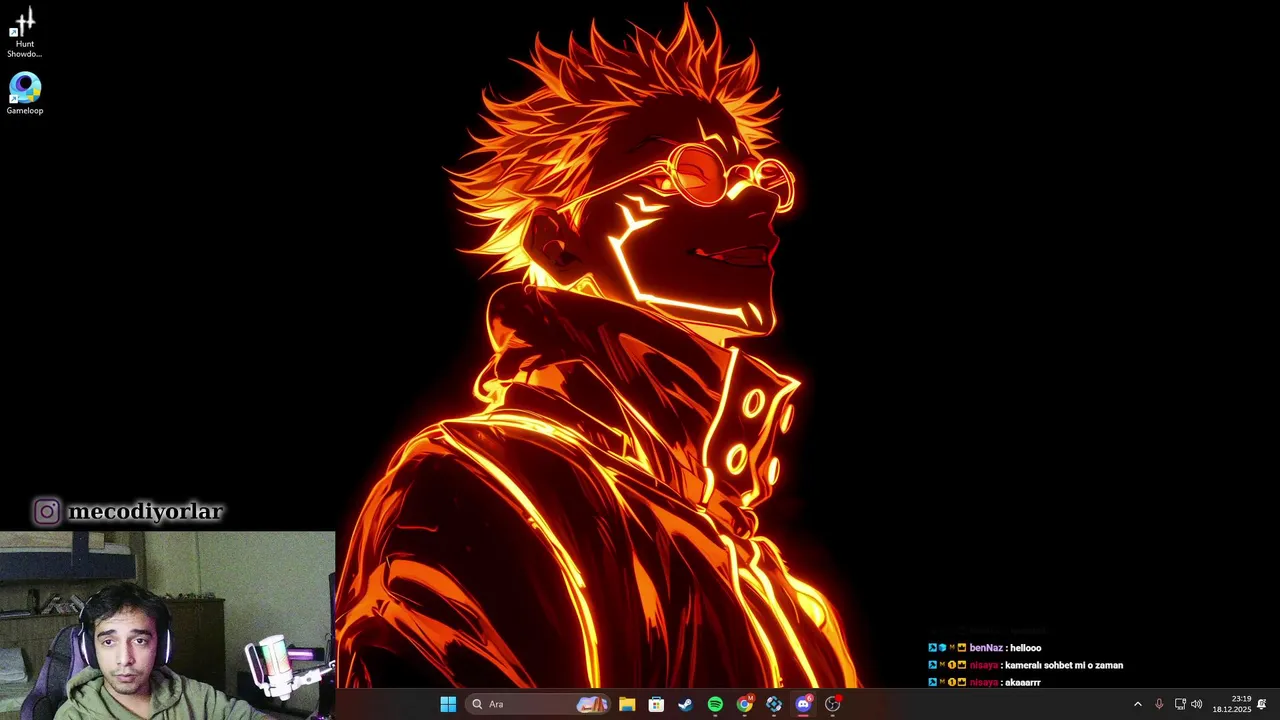Click the Ara search box in taskbar
This screenshot has width=1280, height=720.
(540, 704)
